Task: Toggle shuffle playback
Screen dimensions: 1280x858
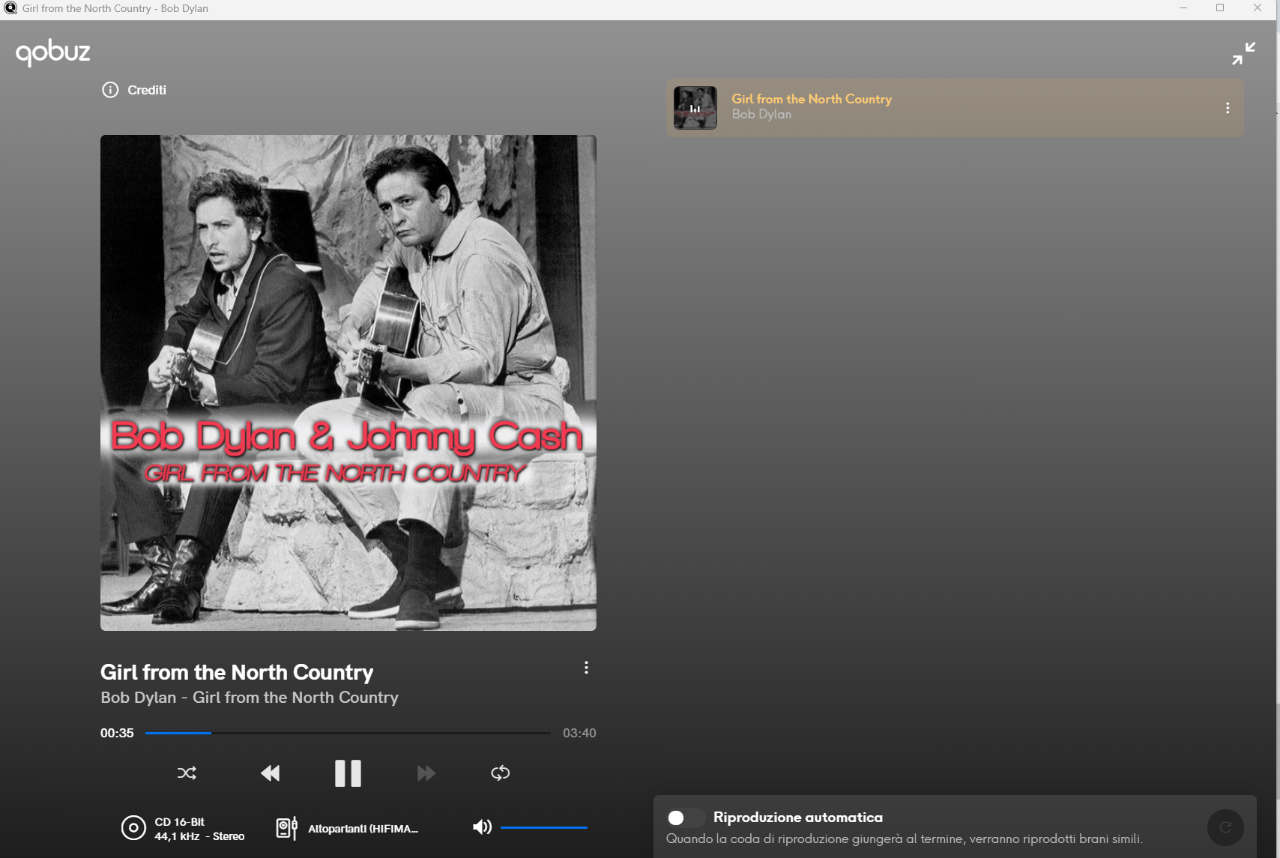Action: coord(187,773)
